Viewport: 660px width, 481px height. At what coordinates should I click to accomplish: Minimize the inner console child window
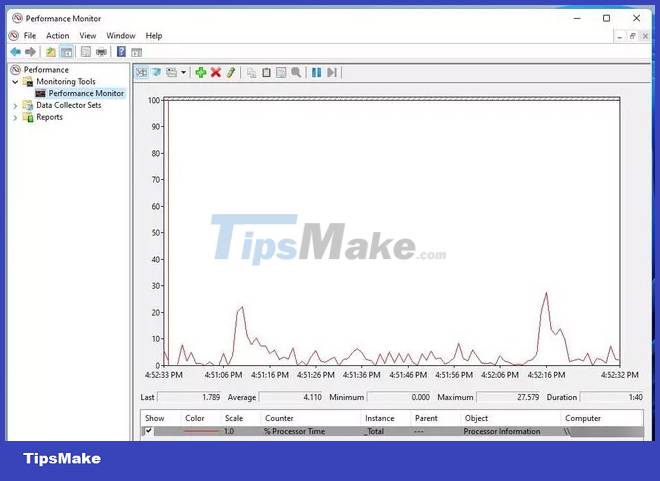[x=620, y=37]
